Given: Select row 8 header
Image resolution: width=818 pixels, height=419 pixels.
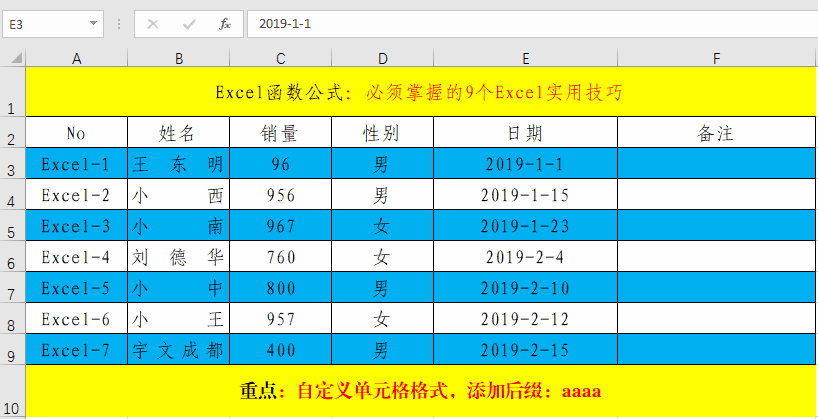Looking at the screenshot, I should coord(13,318).
